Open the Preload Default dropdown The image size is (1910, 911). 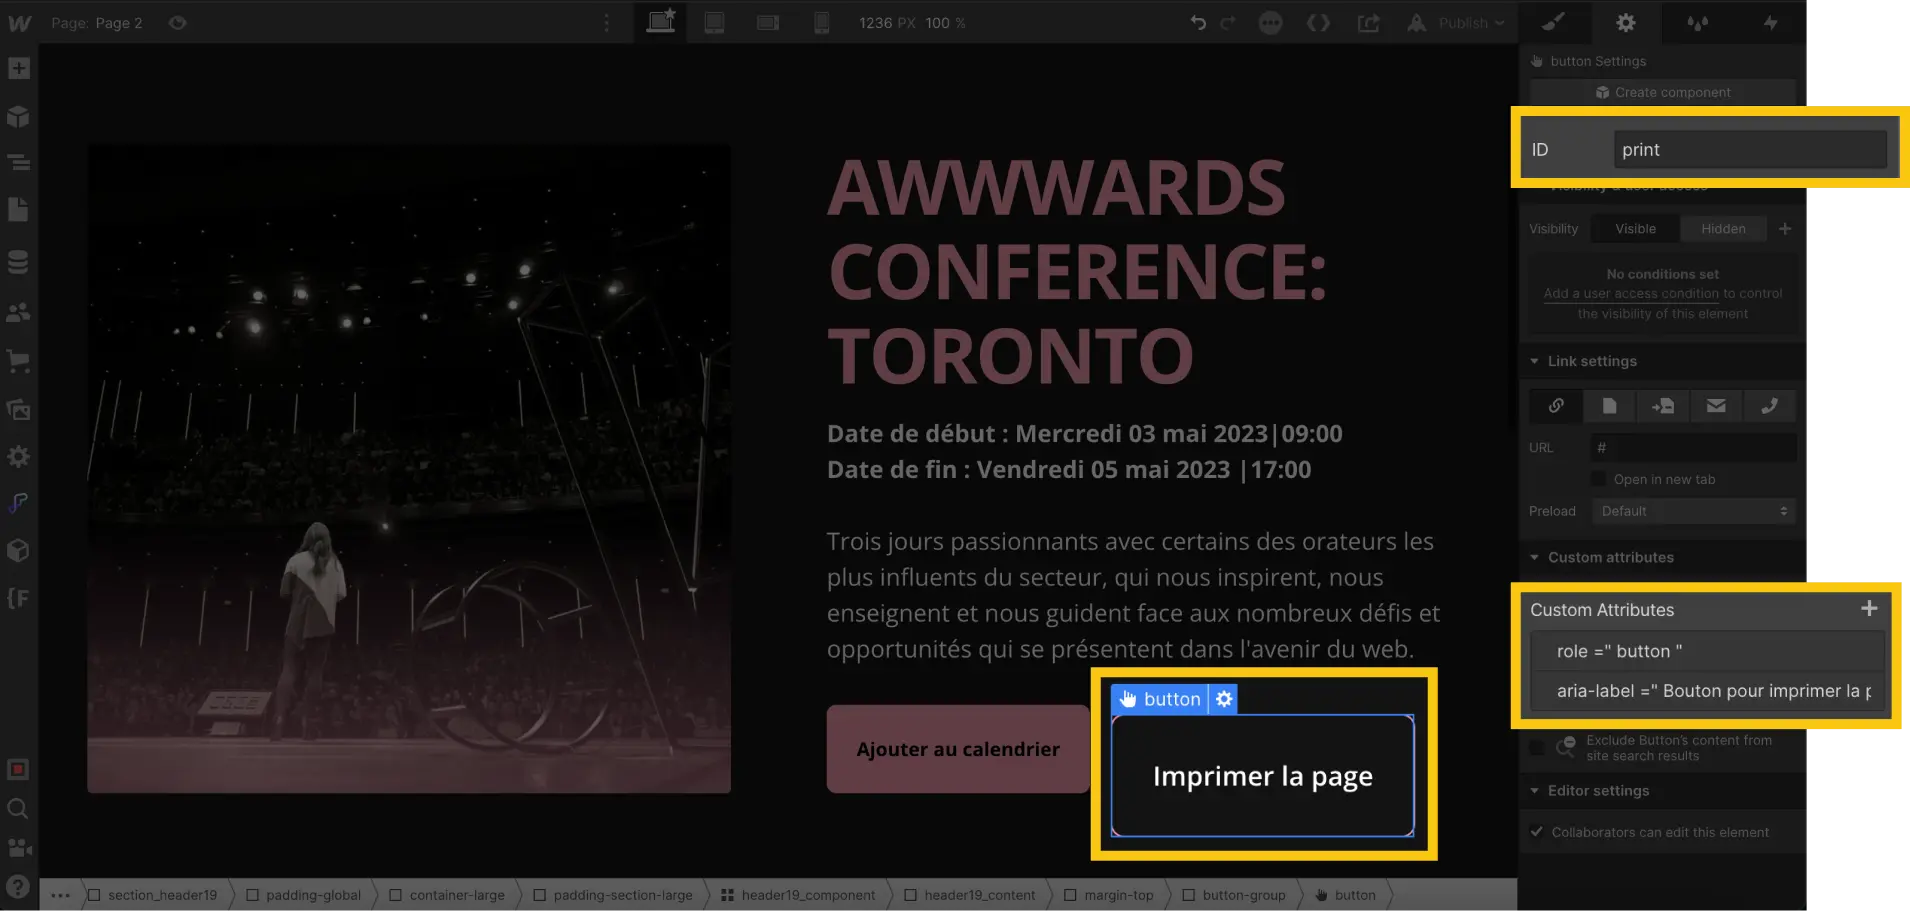(x=1693, y=511)
